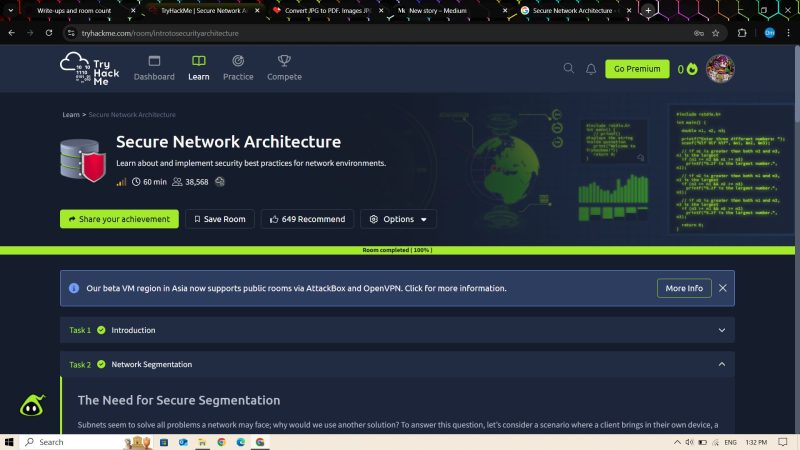Screen dimensions: 800x450
Task: Switch to Write-ups and room count tab
Action: (74, 10)
